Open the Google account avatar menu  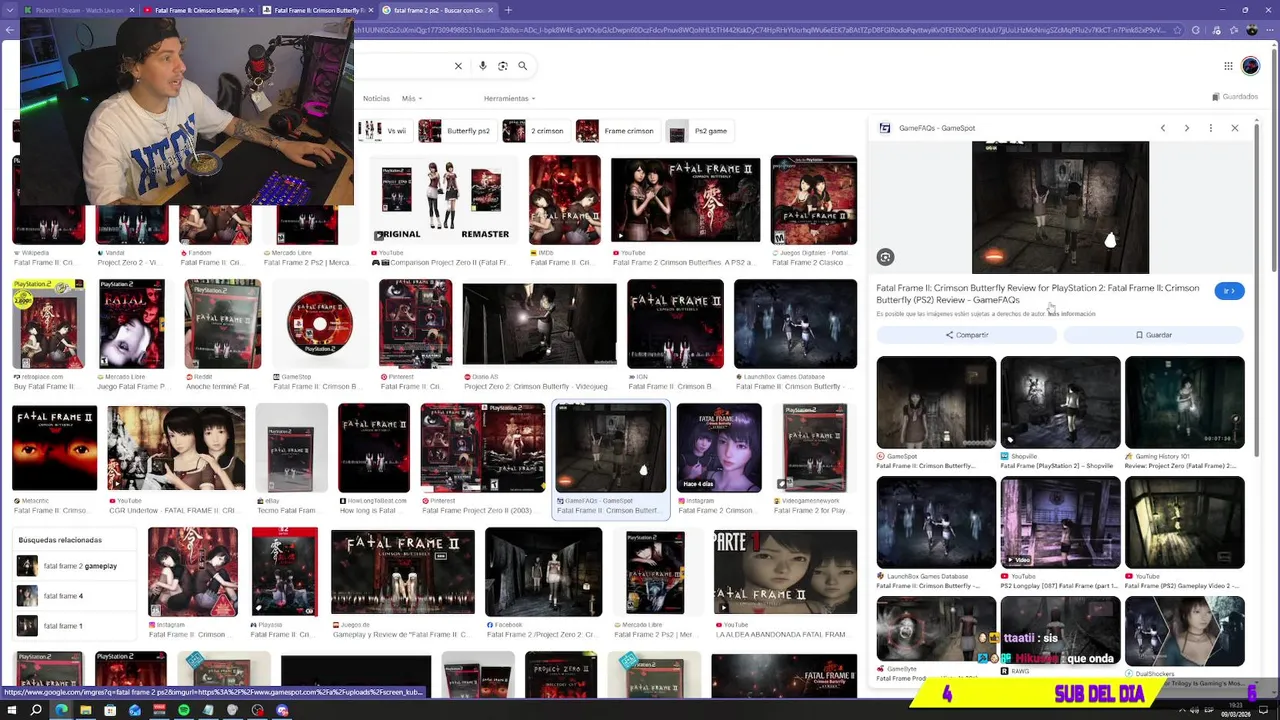point(1251,66)
